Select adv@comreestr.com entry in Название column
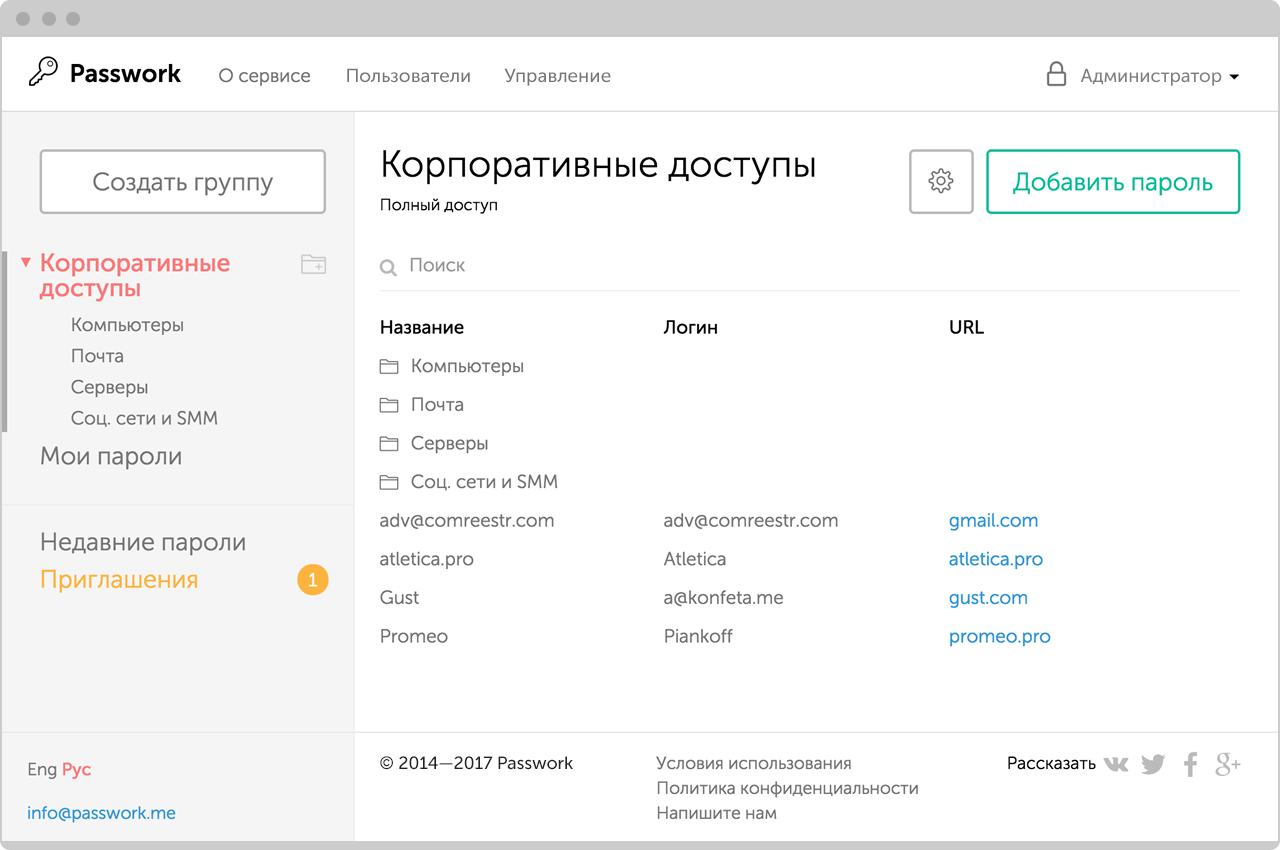 point(467,521)
